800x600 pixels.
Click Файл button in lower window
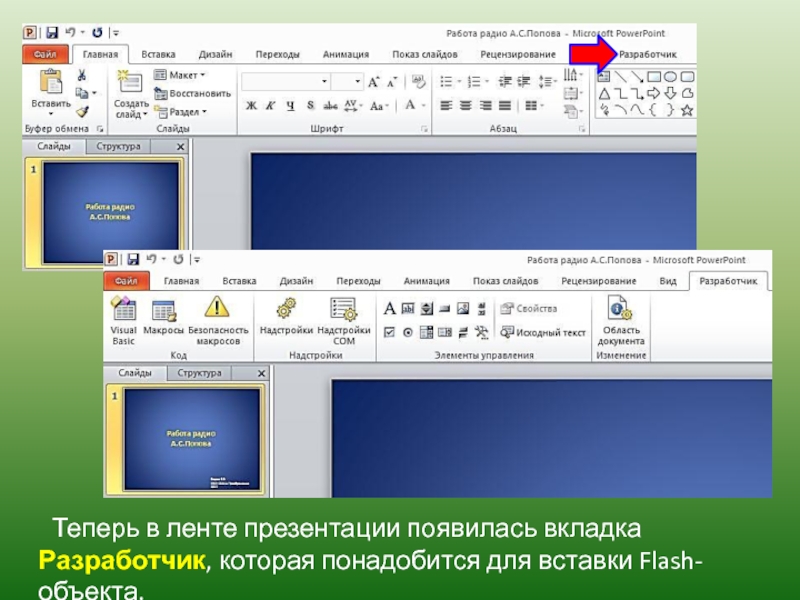[126, 281]
